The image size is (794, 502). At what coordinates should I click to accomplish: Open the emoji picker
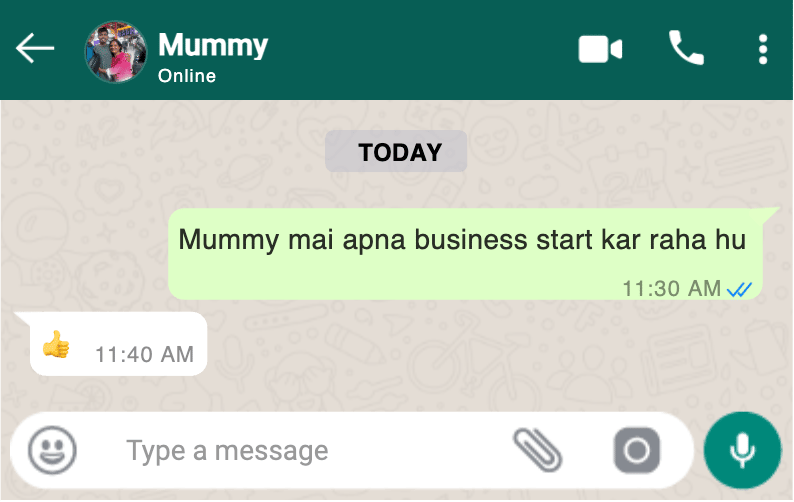coord(52,450)
